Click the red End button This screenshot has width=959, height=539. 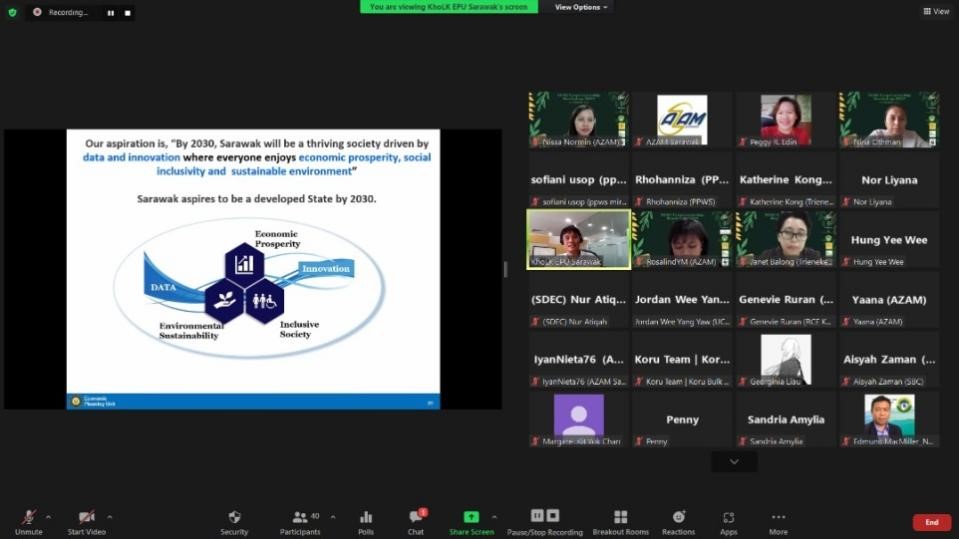[931, 522]
